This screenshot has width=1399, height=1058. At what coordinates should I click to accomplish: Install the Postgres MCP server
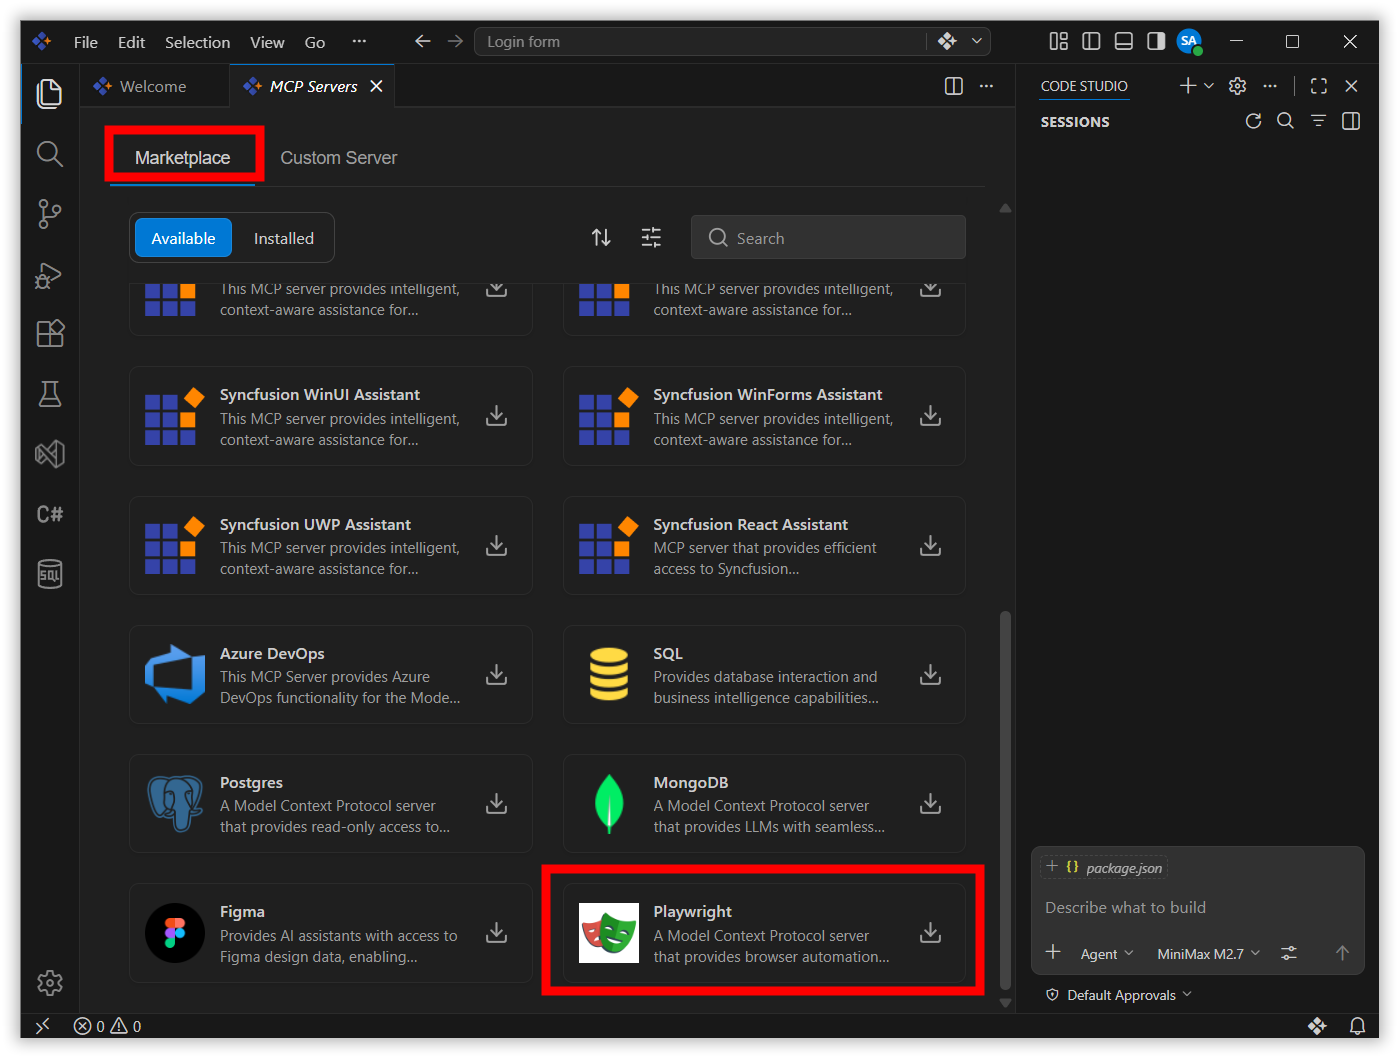coord(496,803)
